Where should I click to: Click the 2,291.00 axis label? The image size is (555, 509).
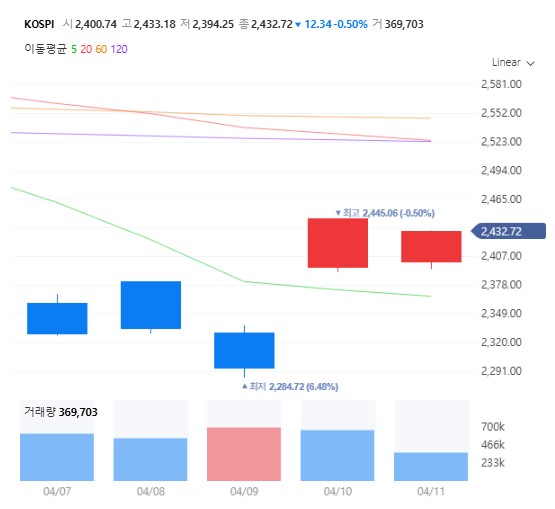pos(501,371)
